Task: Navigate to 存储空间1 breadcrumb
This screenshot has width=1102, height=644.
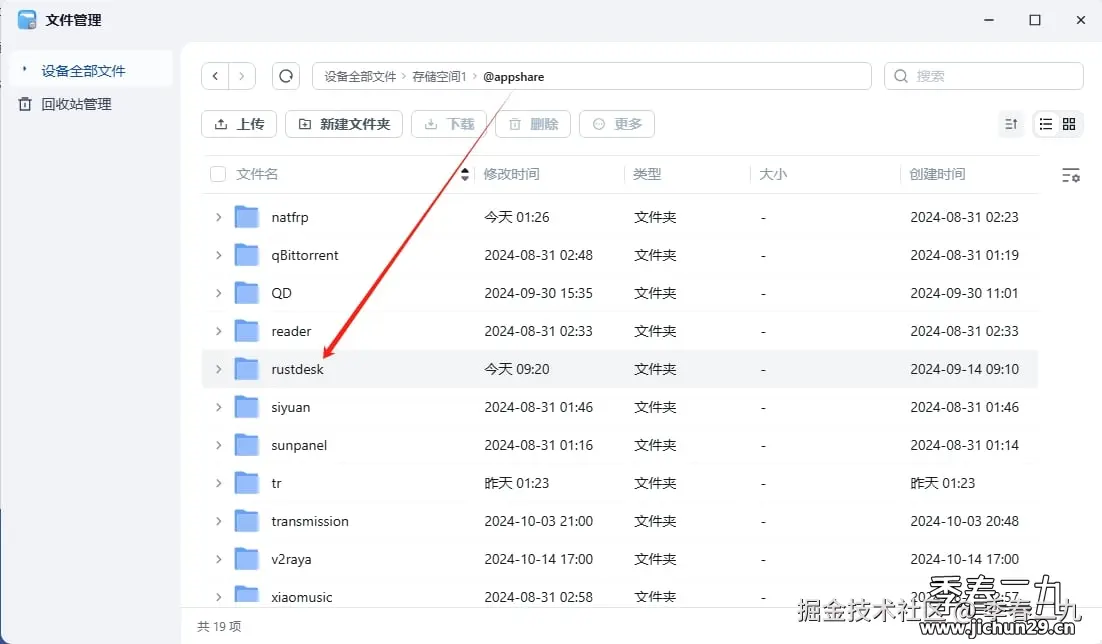Action: 439,77
